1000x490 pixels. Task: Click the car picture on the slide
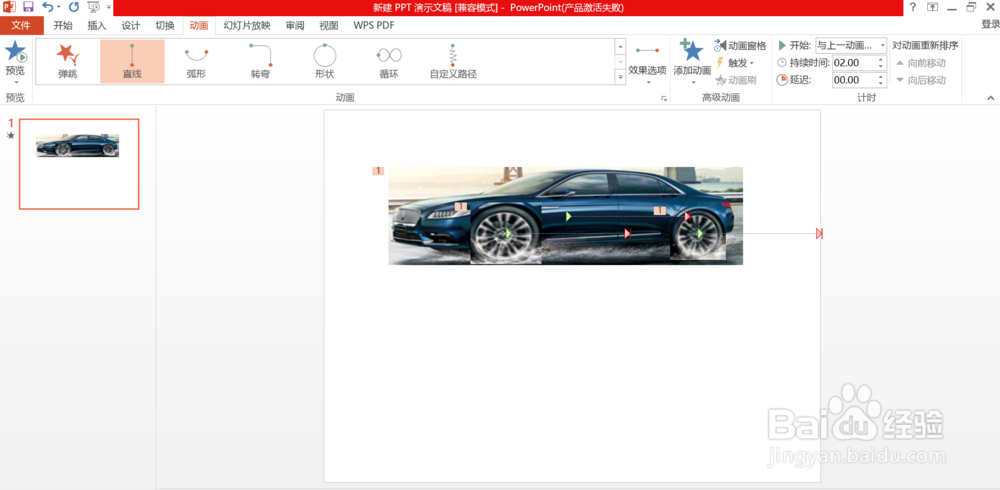point(566,216)
